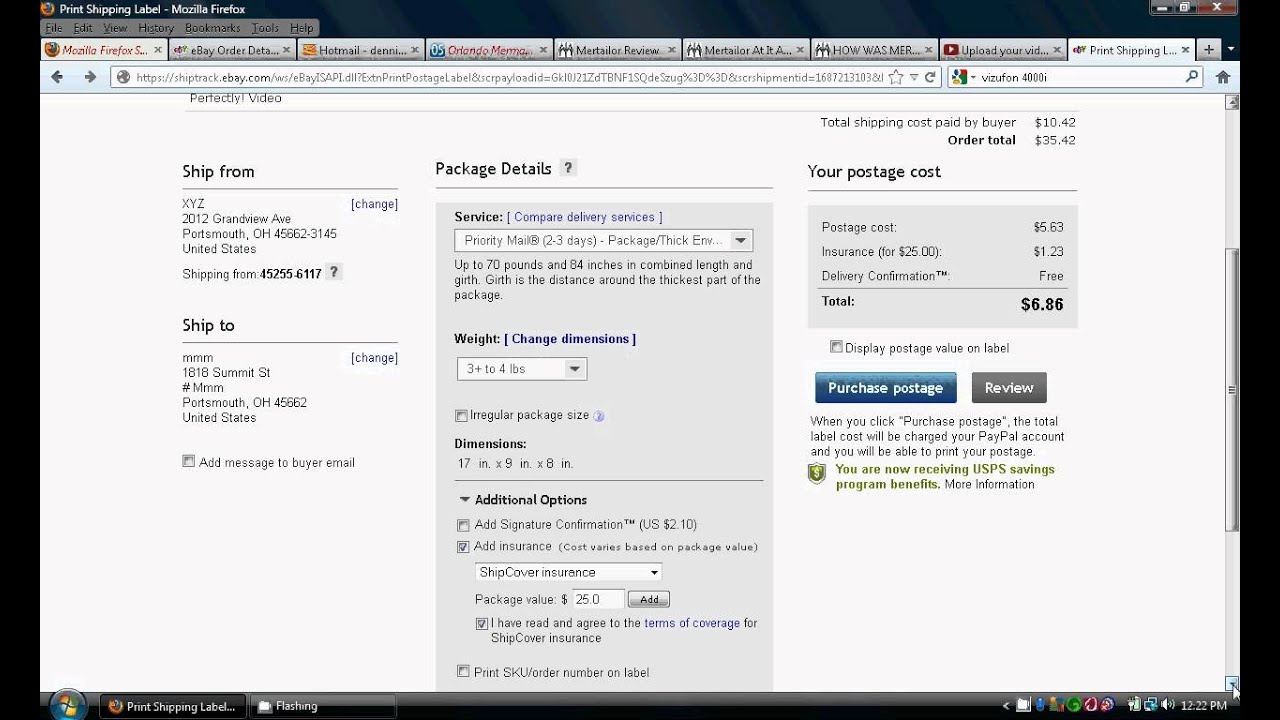Open the list all tabs dropdown arrow

pyautogui.click(x=1230, y=49)
